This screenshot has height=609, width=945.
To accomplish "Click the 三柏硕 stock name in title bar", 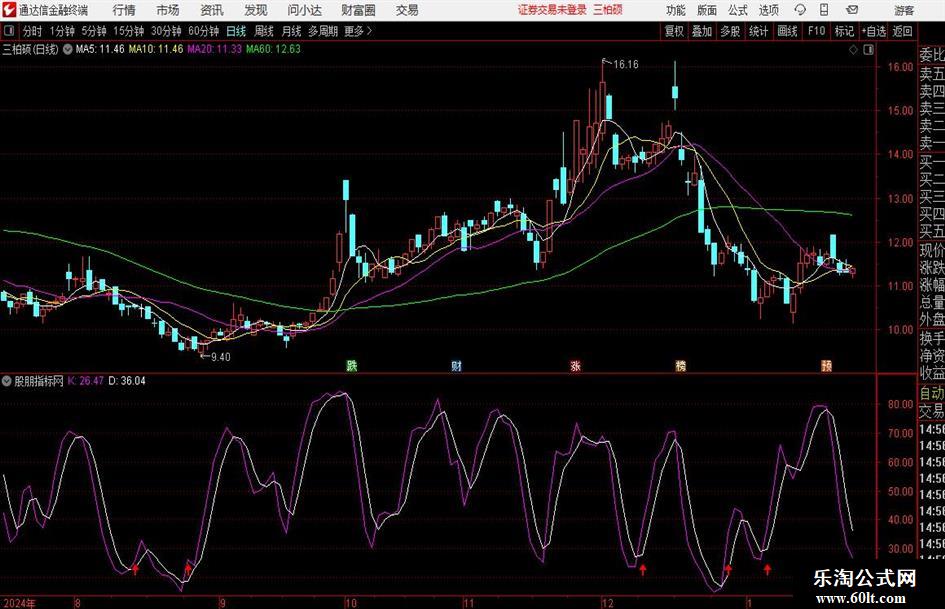I will tap(608, 10).
